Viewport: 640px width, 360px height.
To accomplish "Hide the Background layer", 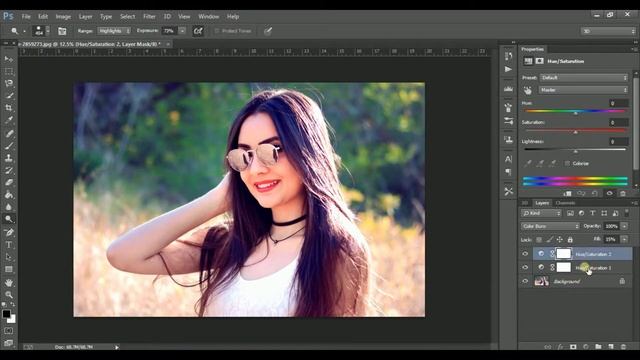I will (x=525, y=281).
